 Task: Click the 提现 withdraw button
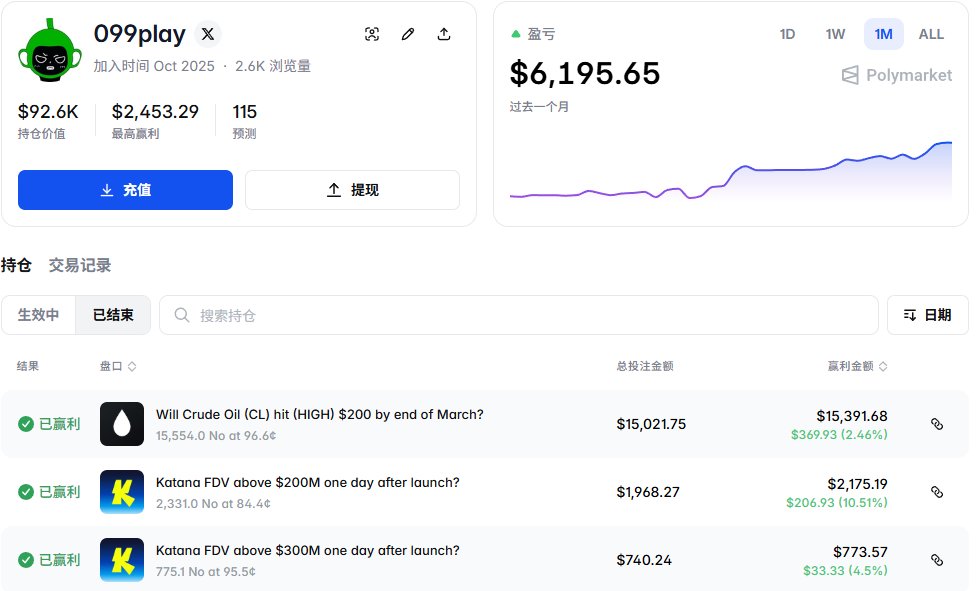pos(352,190)
